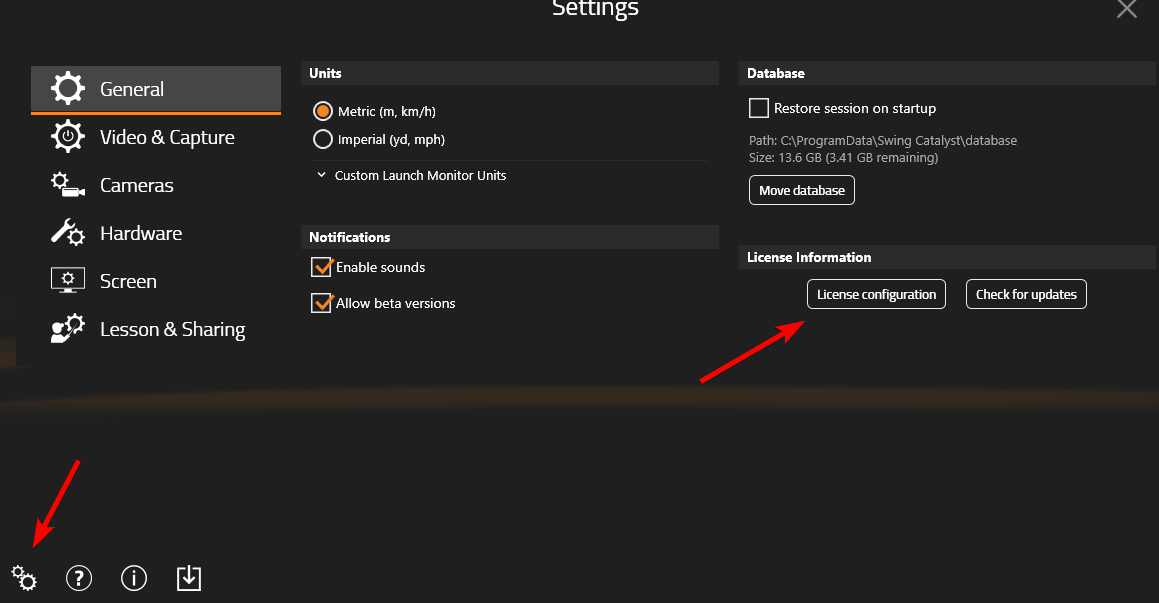This screenshot has width=1159, height=603.
Task: Toggle Enable sounds checkbox
Action: (x=321, y=267)
